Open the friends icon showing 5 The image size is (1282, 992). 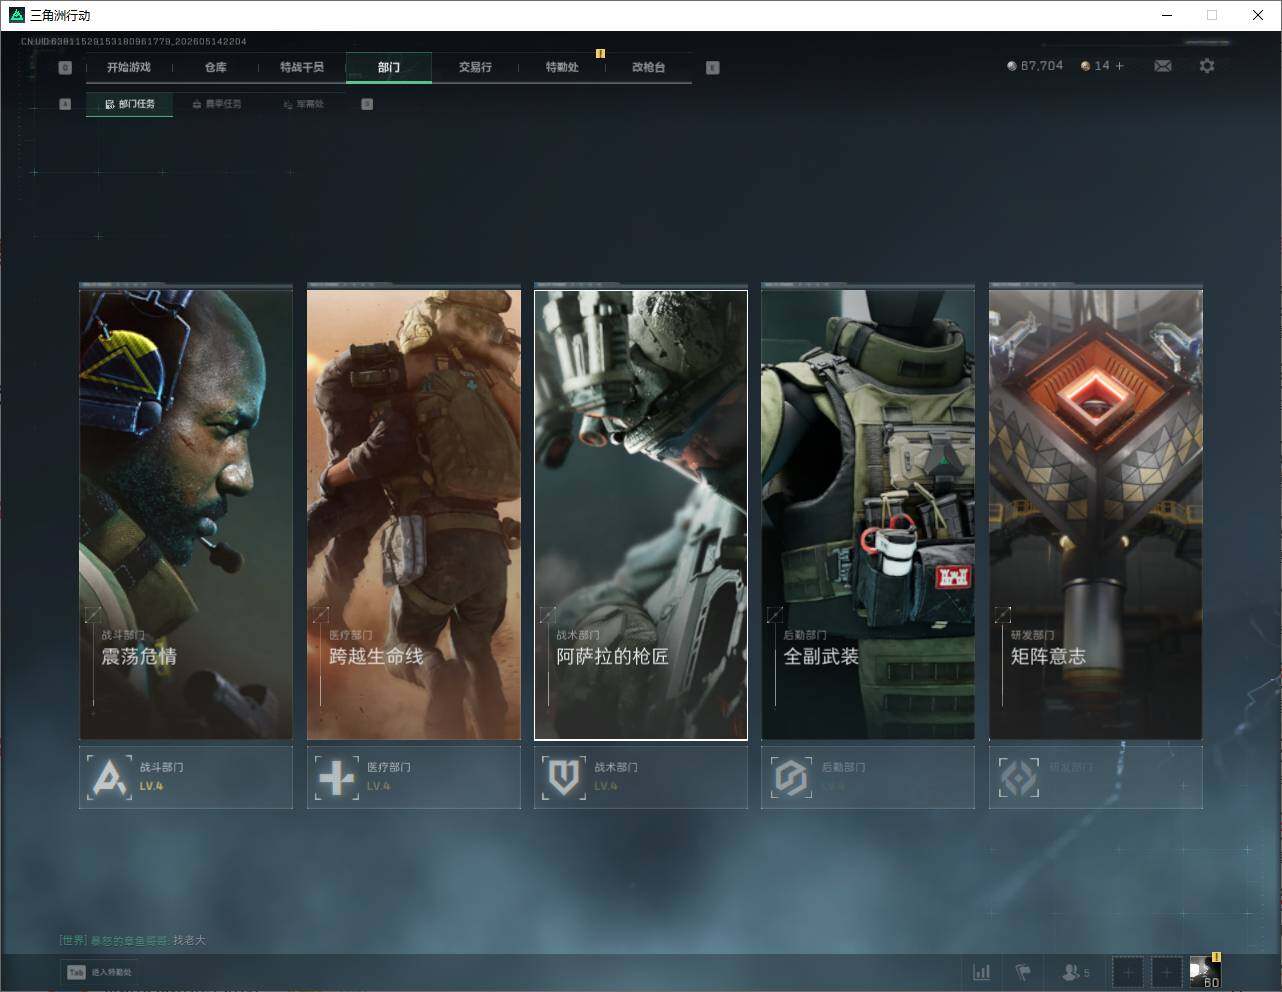(x=1076, y=972)
